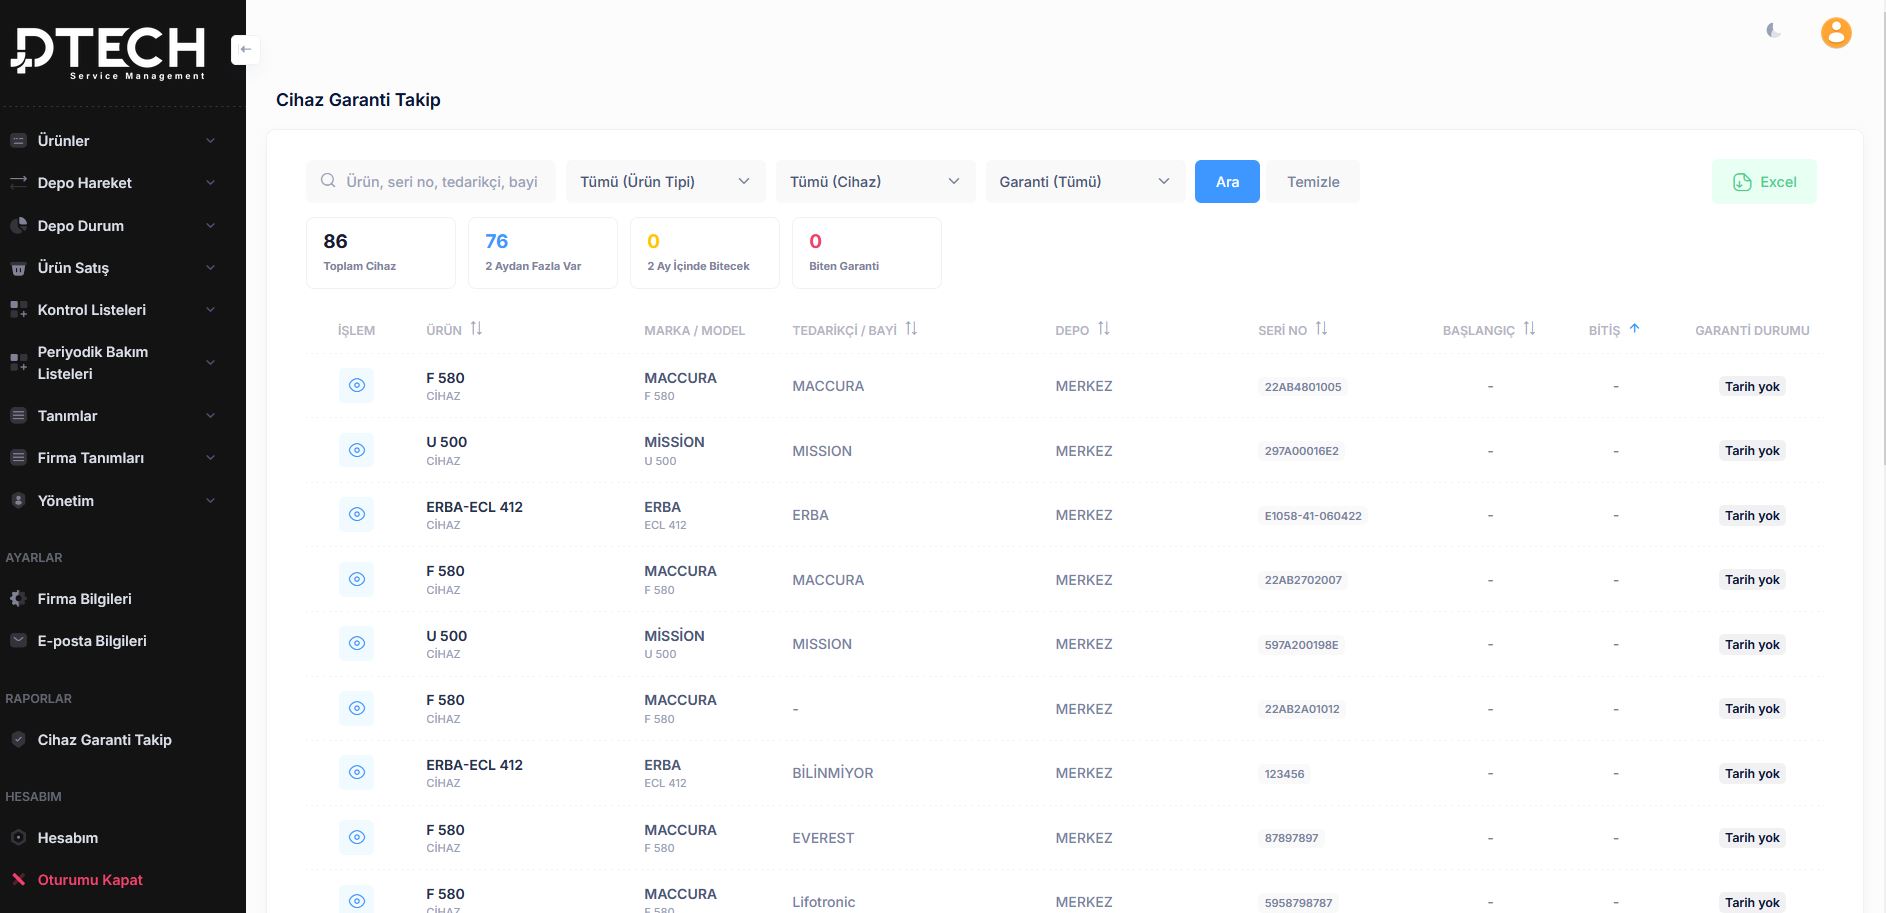This screenshot has height=913, width=1886.
Task: Click the Ara search button
Action: 1227,181
